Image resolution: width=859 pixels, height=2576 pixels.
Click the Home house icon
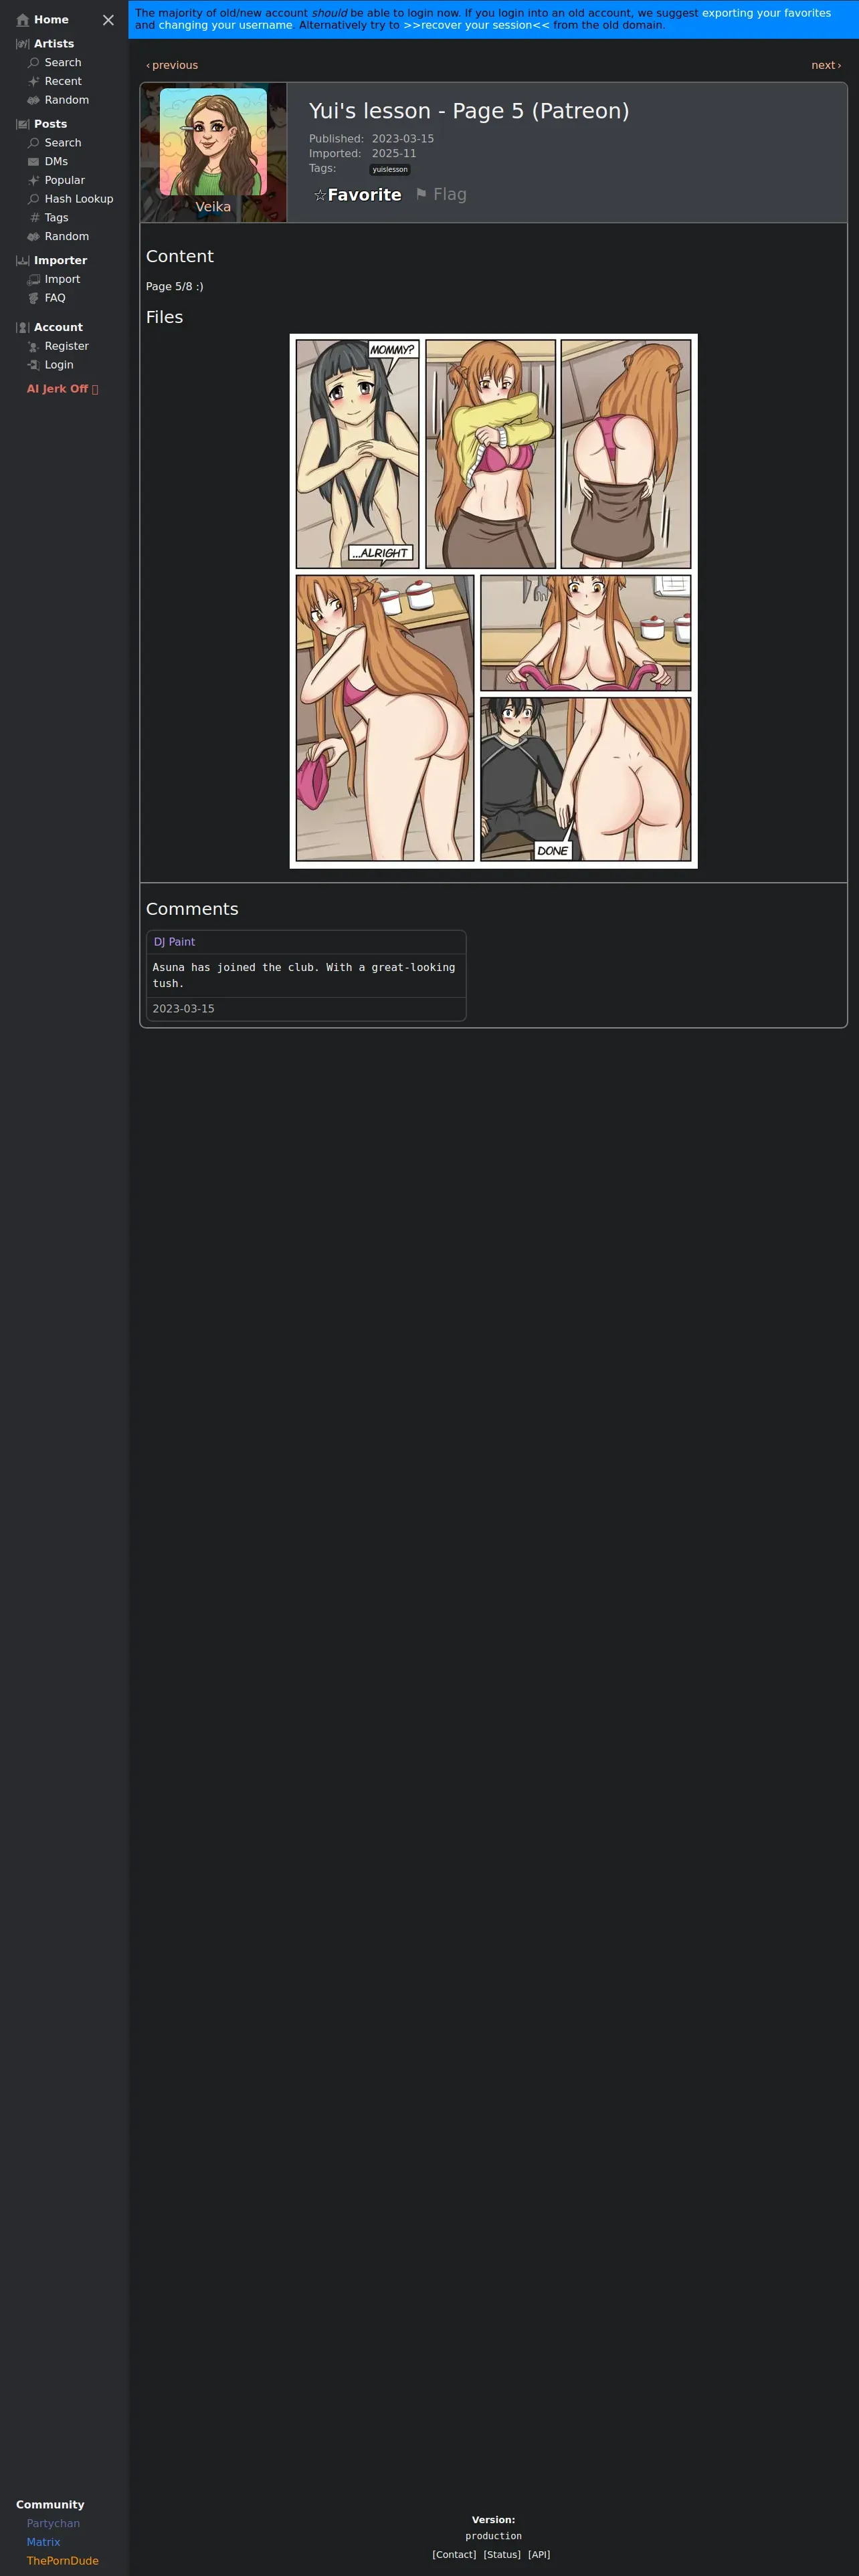point(23,20)
